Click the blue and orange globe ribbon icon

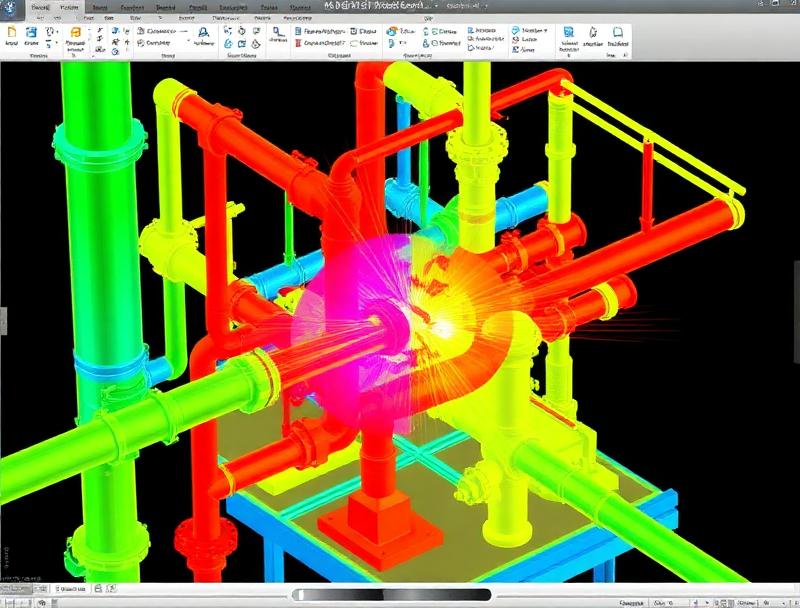[x=392, y=31]
